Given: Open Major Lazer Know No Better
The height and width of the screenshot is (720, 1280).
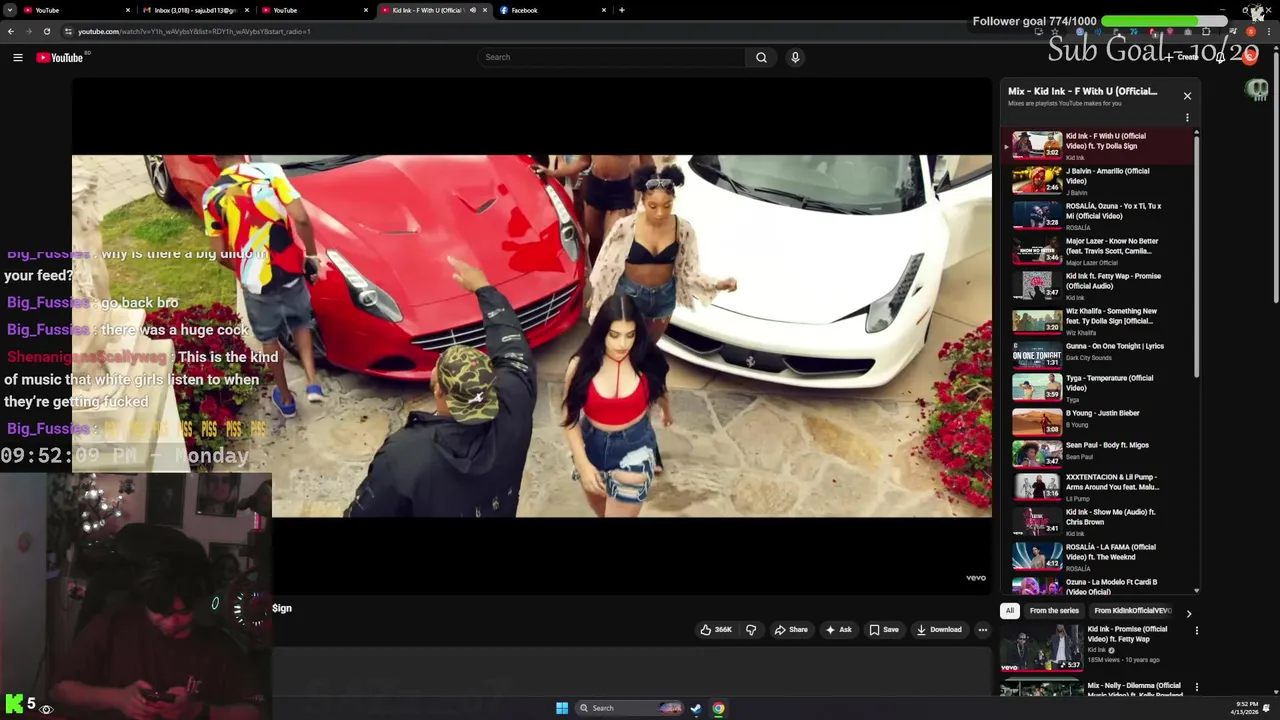Looking at the screenshot, I should click(x=1098, y=251).
